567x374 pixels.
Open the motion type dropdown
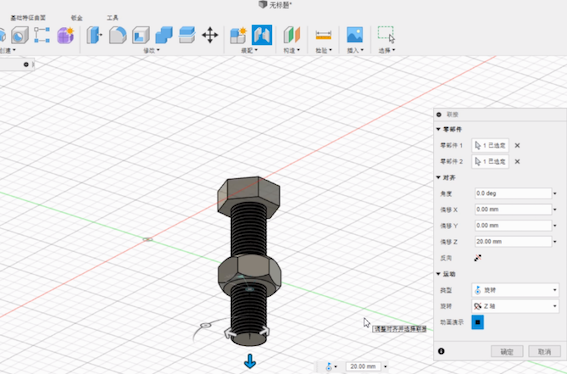(515, 290)
